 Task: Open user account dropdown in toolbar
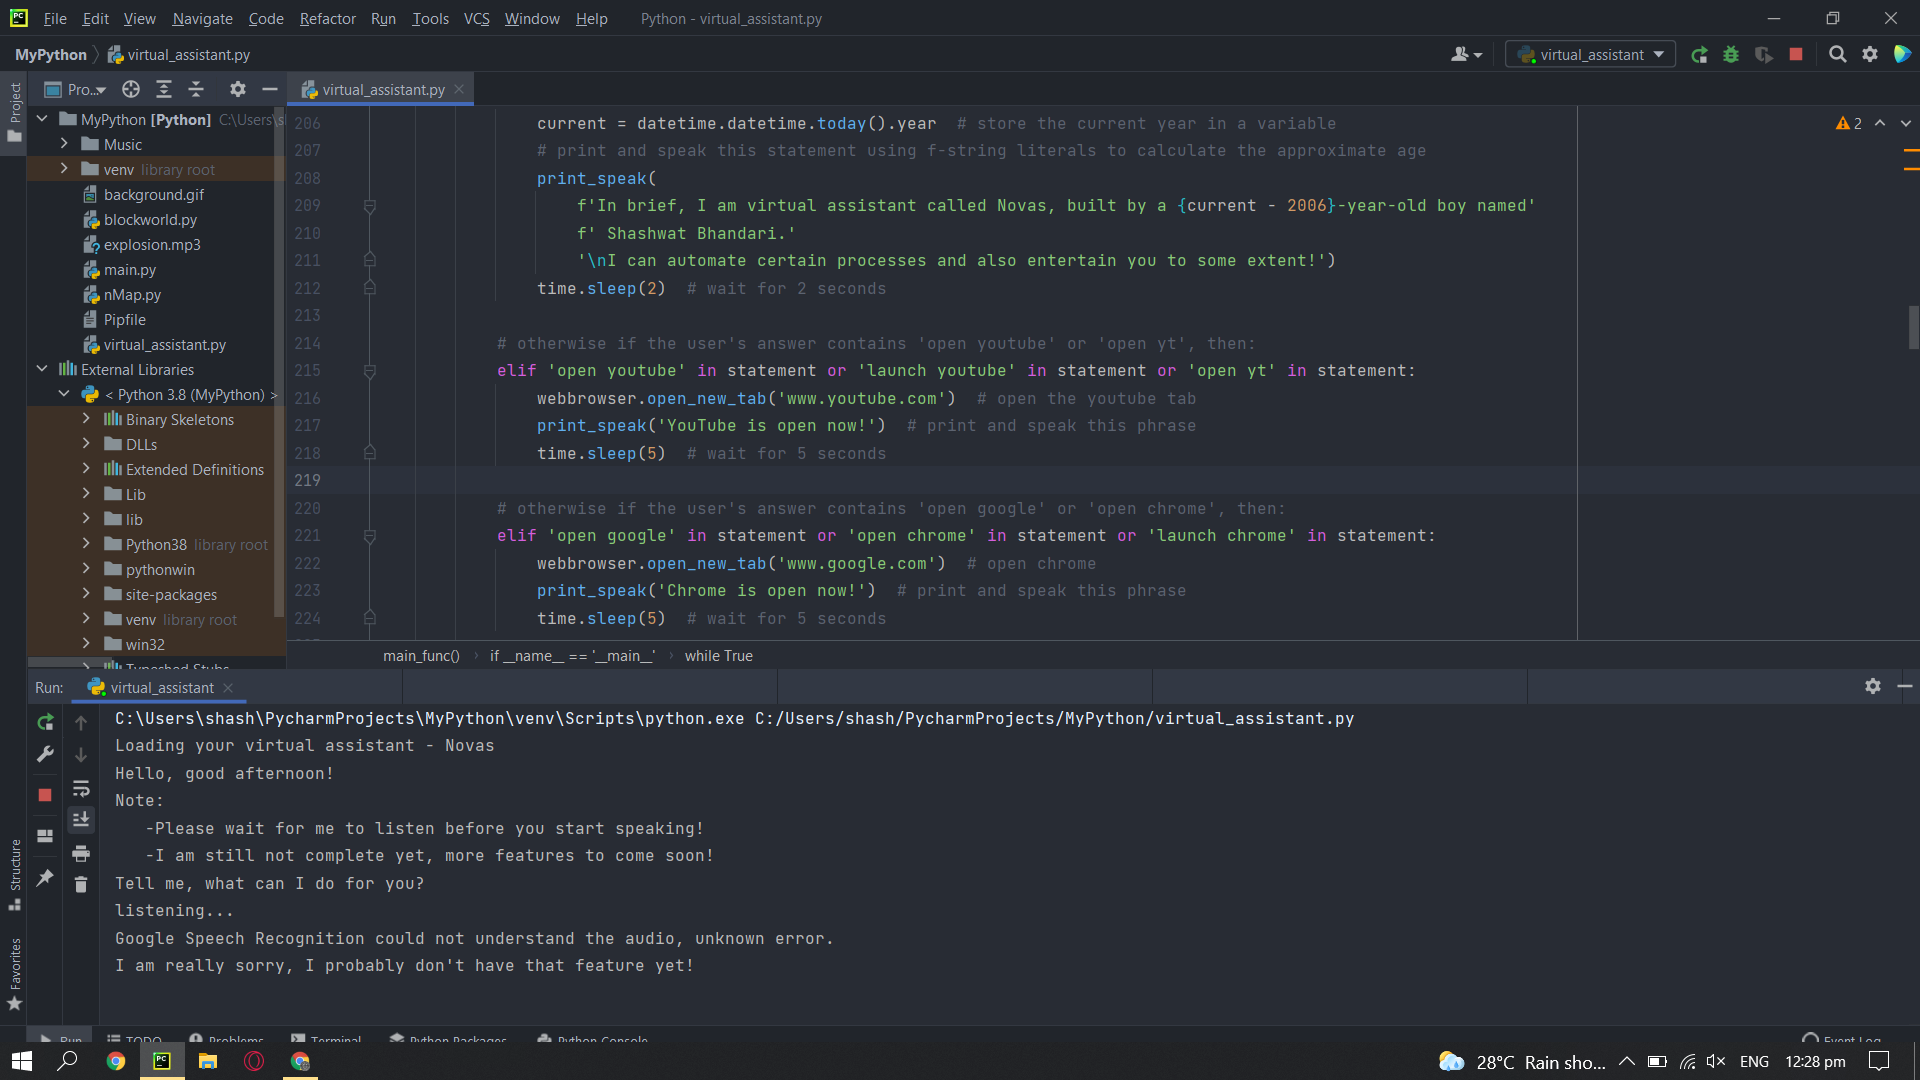1466,55
